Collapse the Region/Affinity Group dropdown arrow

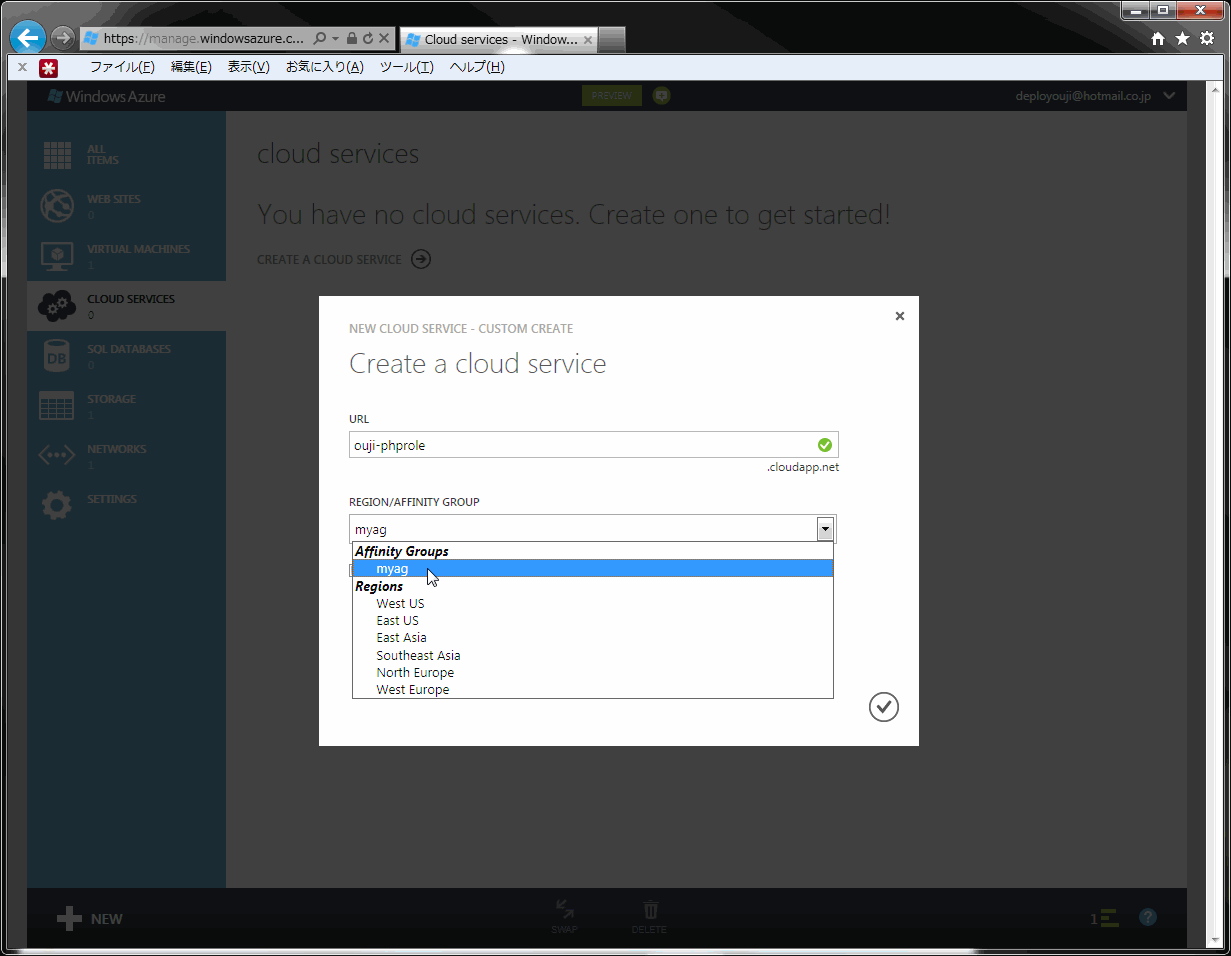click(825, 529)
